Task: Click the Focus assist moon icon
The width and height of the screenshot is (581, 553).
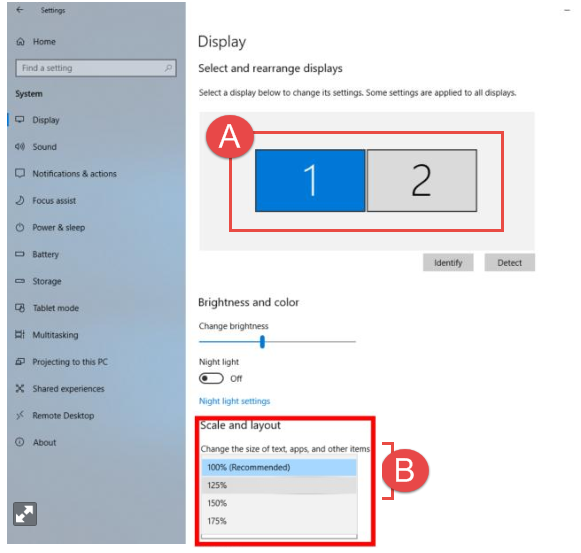Action: (20, 201)
